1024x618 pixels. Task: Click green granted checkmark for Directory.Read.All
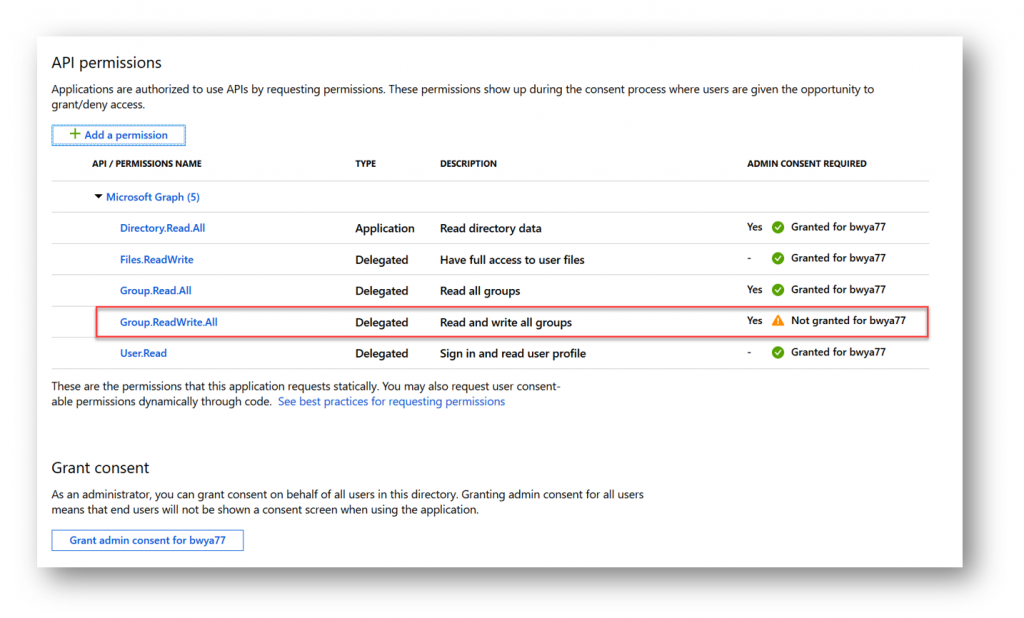[x=778, y=227]
